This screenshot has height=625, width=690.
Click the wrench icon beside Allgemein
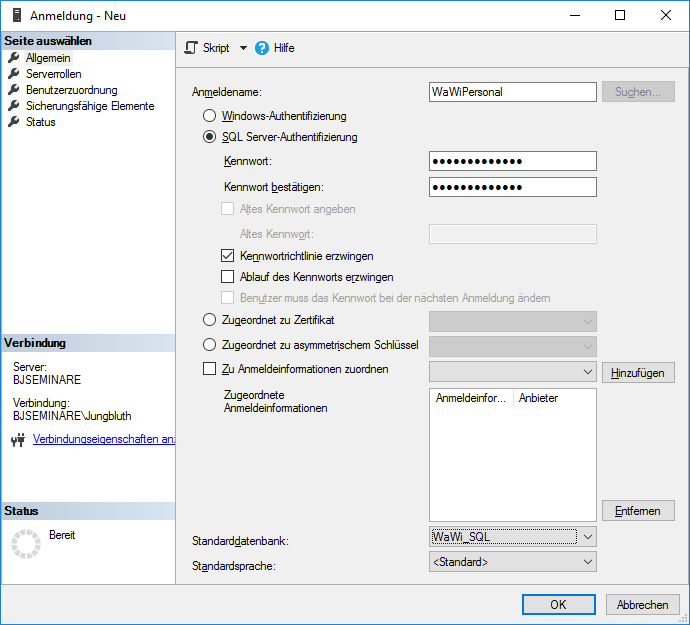click(14, 58)
